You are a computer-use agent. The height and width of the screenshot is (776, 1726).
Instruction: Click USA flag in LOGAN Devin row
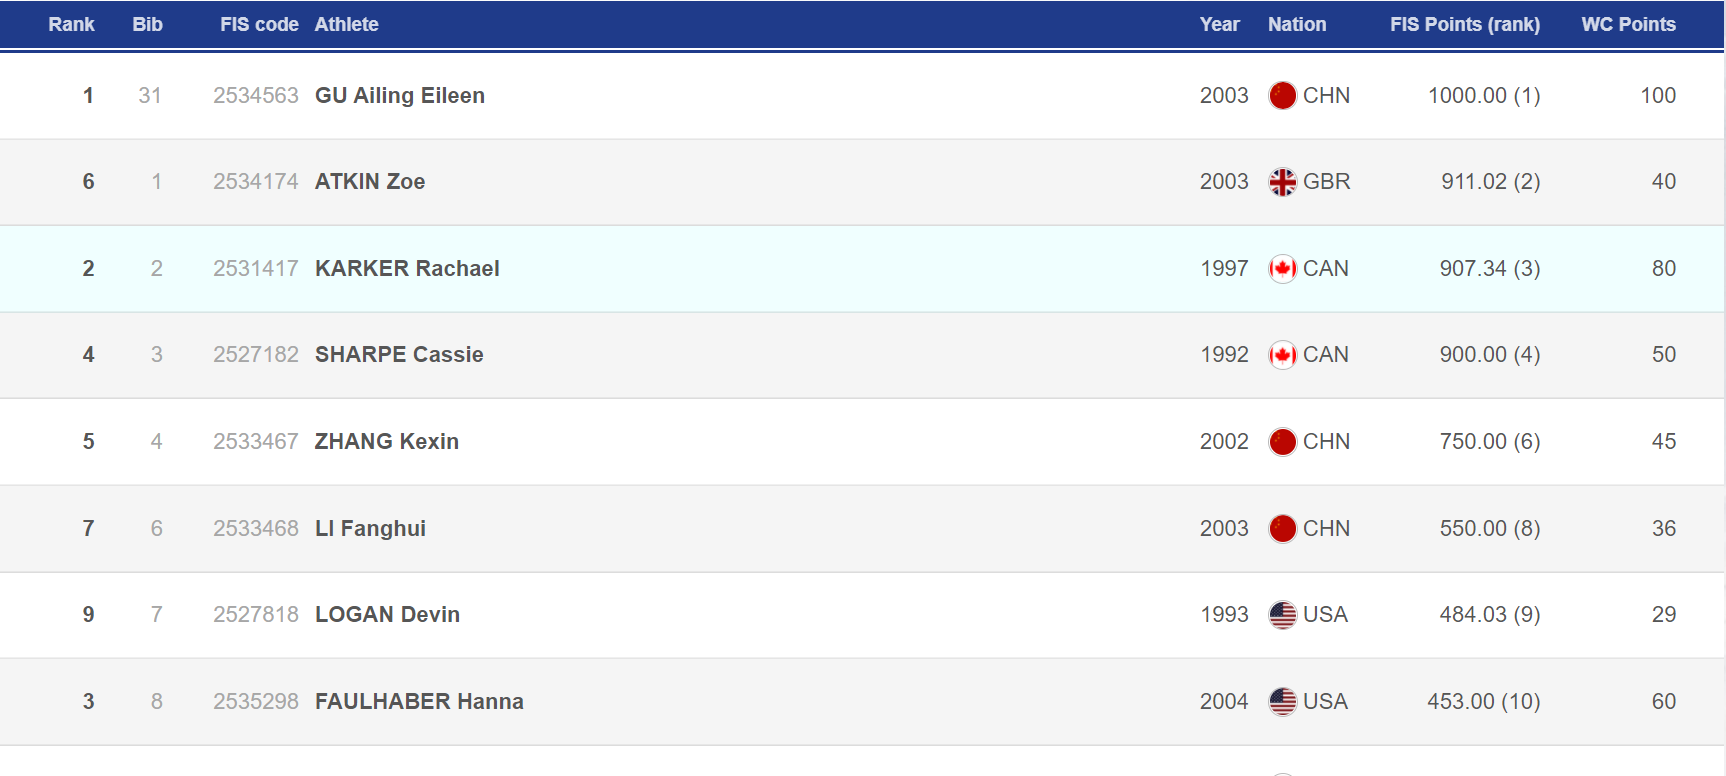(1282, 615)
